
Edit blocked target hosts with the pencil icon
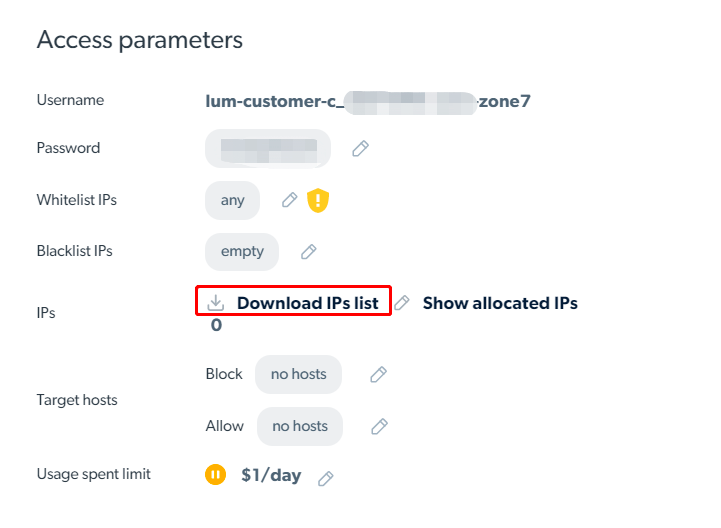pyautogui.click(x=378, y=374)
